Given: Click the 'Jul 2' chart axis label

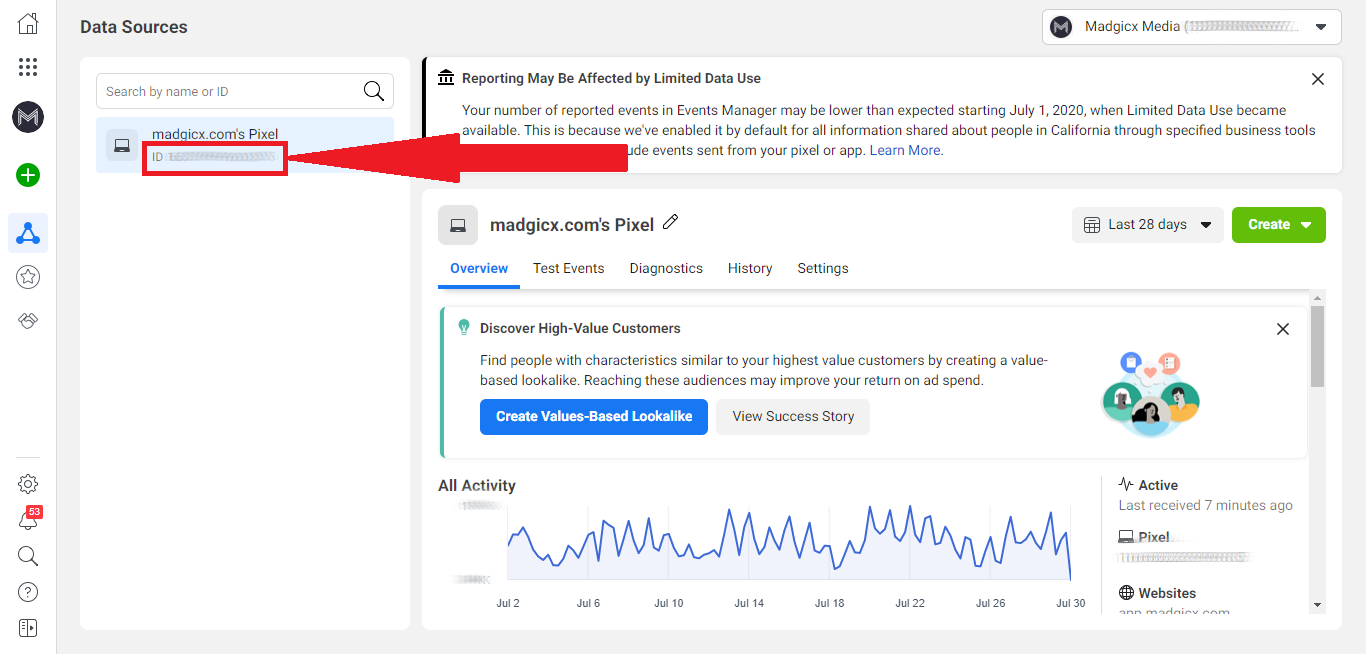Looking at the screenshot, I should point(507,603).
